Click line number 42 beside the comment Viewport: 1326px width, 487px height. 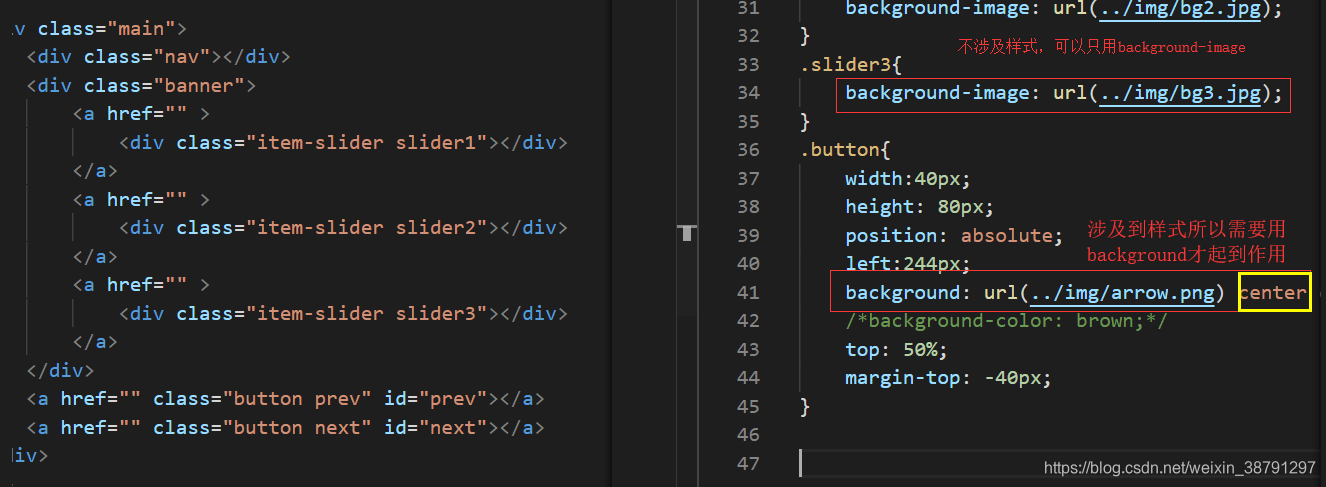(748, 321)
